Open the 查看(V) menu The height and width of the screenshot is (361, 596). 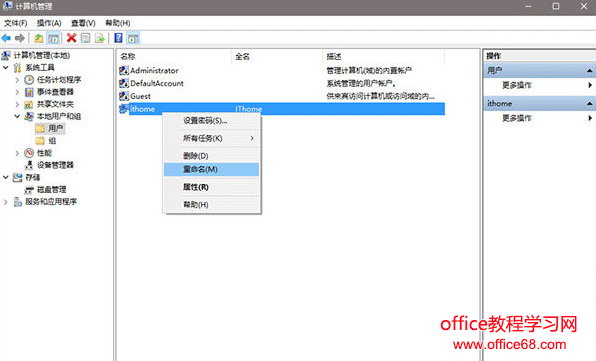pos(83,23)
